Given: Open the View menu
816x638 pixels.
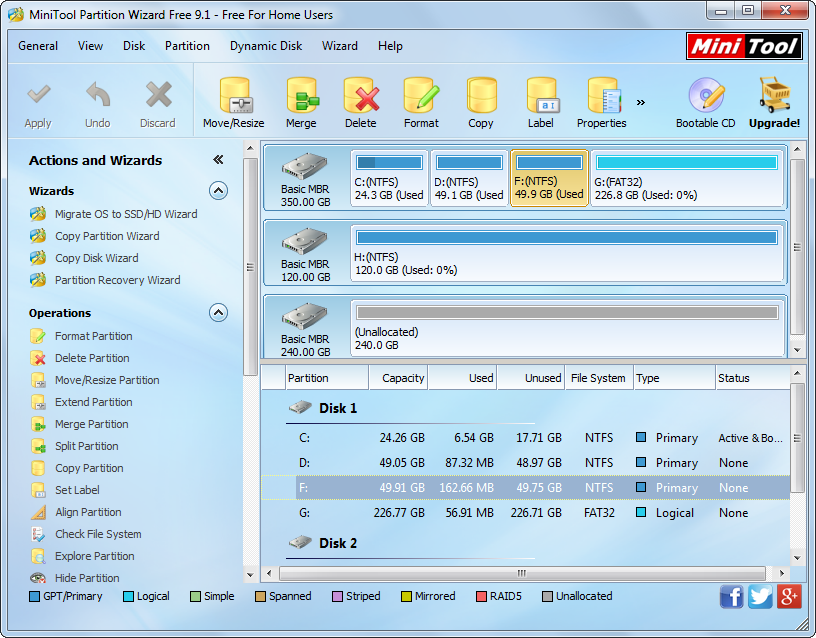Looking at the screenshot, I should point(91,46).
